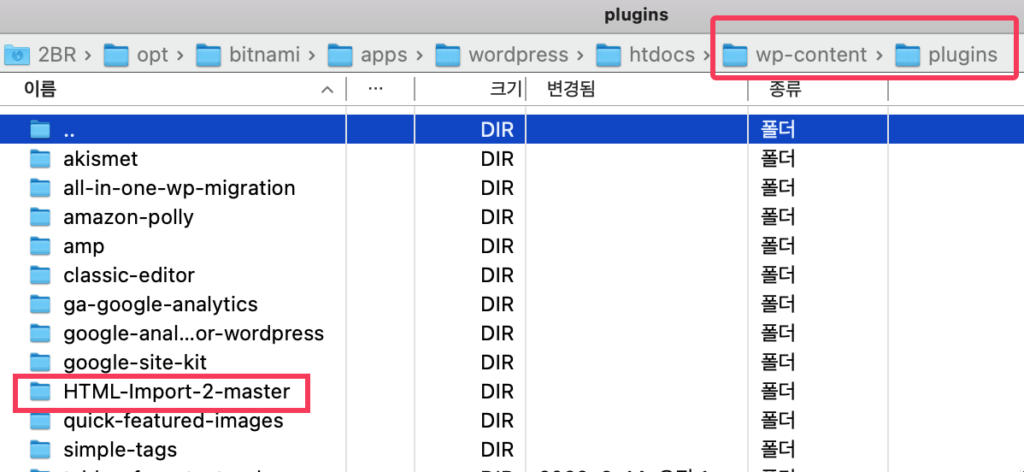Click the parent directory (..) folder icon
Screen dimensions: 1024x472
[x=40, y=129]
